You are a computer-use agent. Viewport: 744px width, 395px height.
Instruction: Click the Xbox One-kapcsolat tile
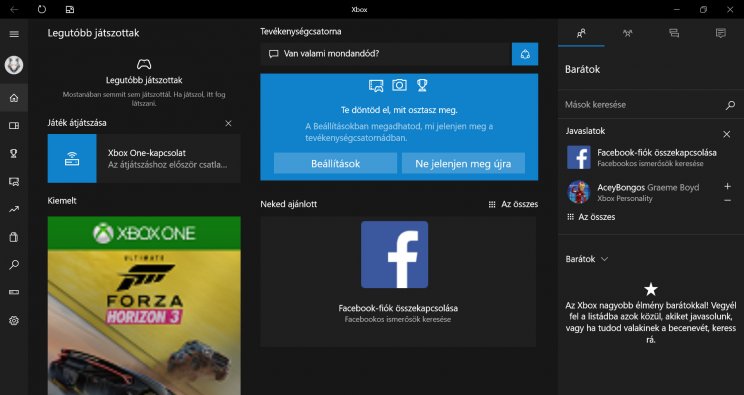[144, 159]
